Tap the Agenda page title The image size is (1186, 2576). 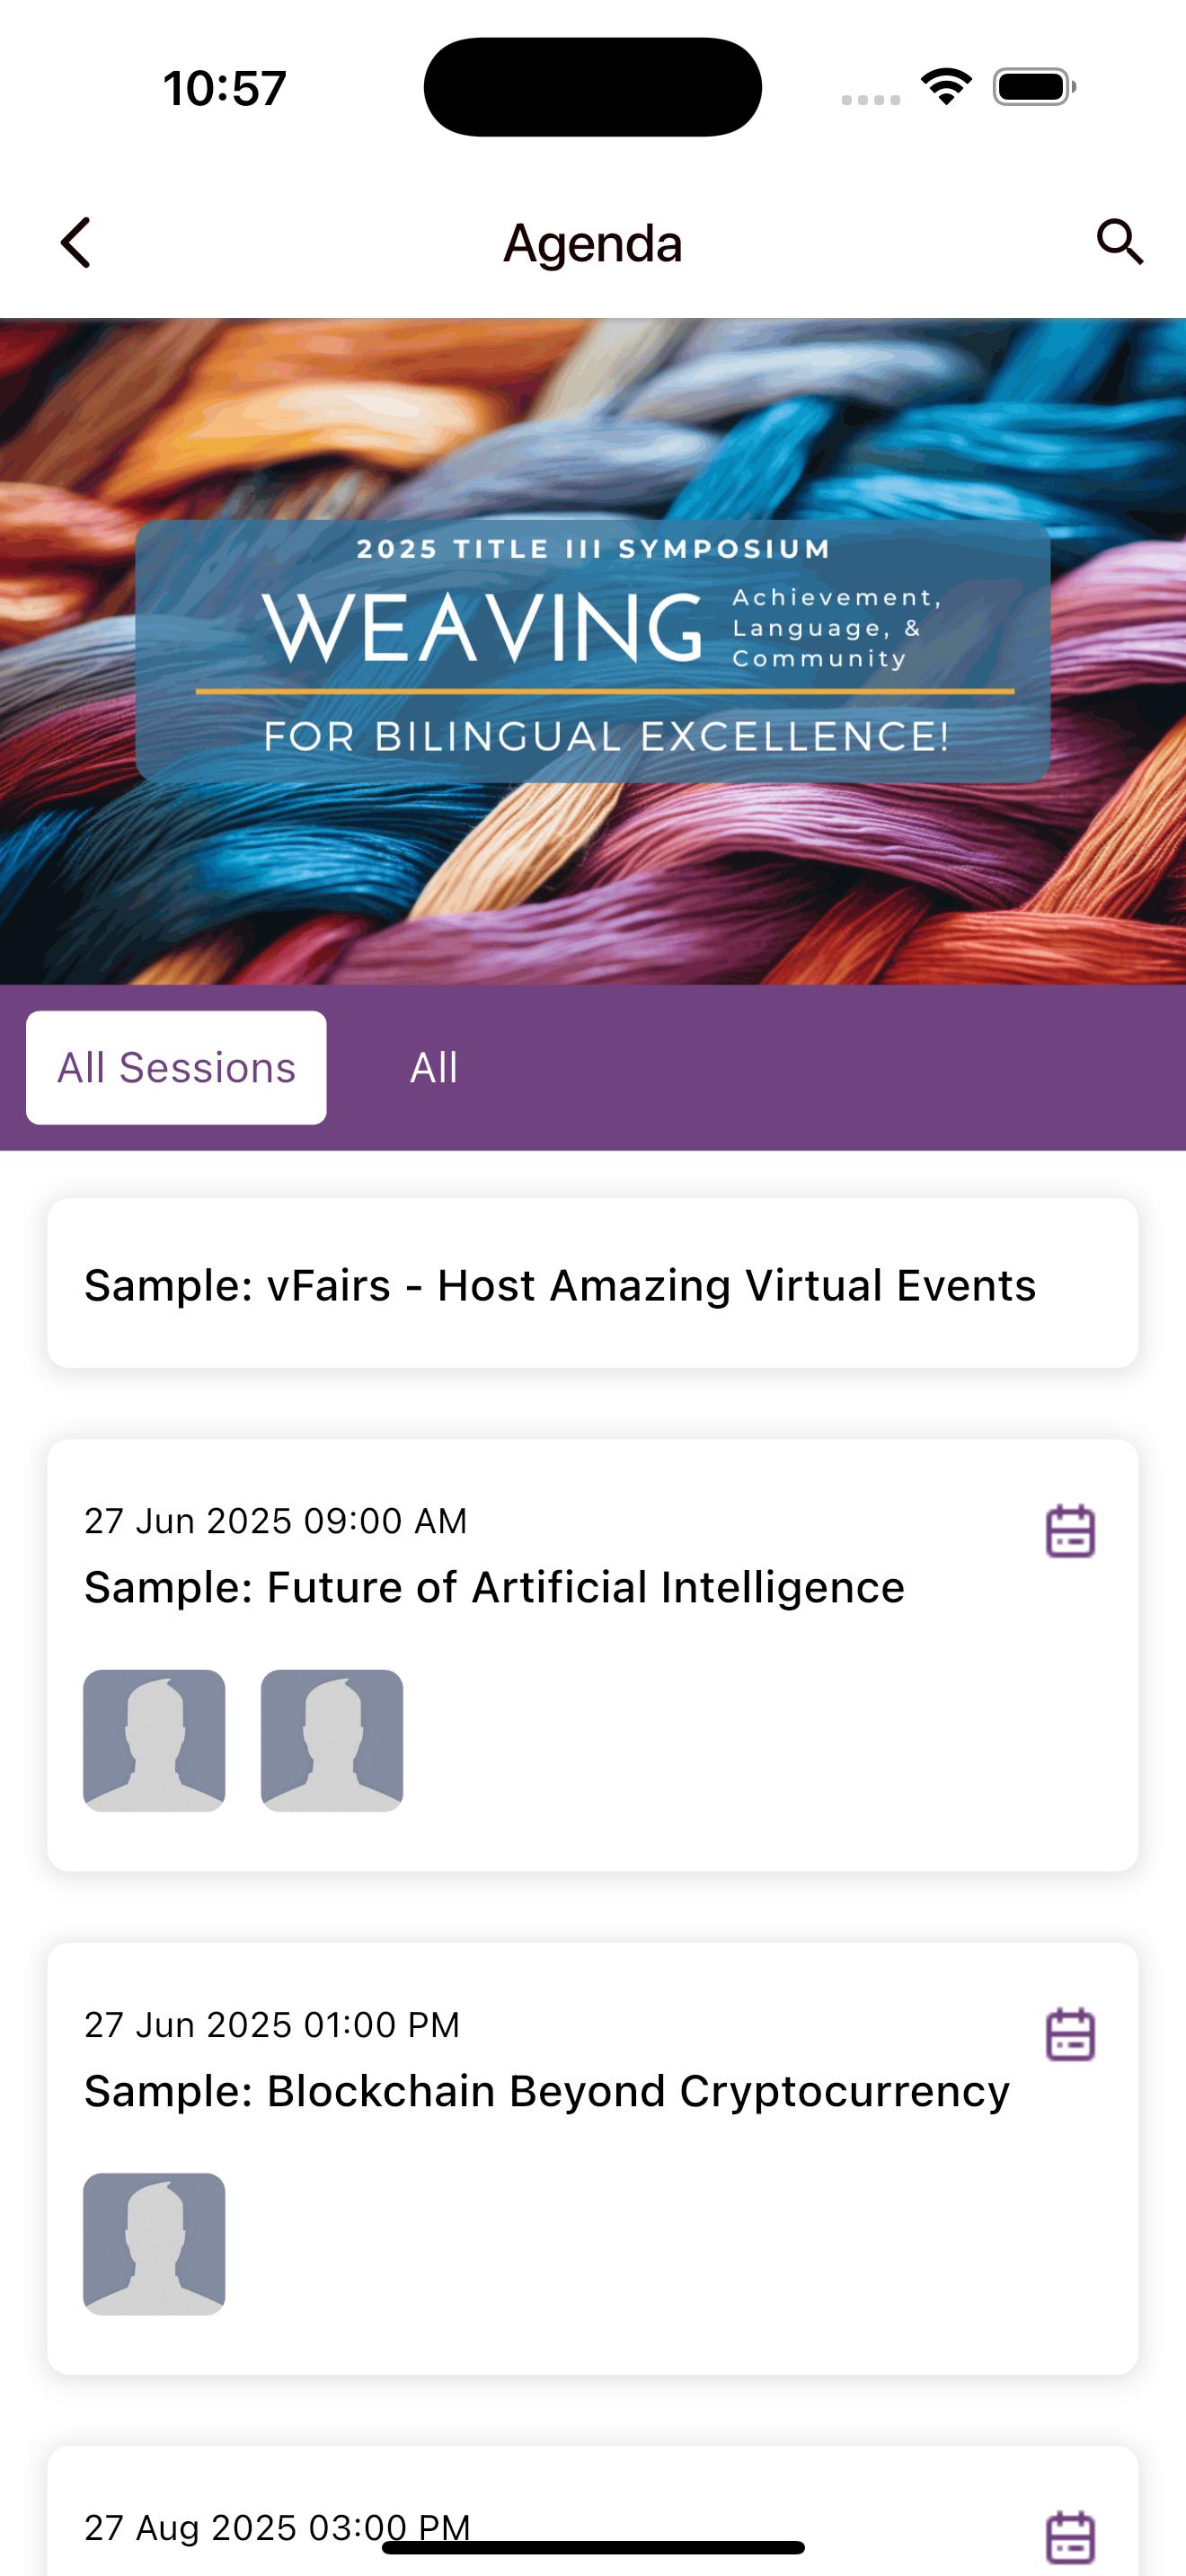click(592, 243)
